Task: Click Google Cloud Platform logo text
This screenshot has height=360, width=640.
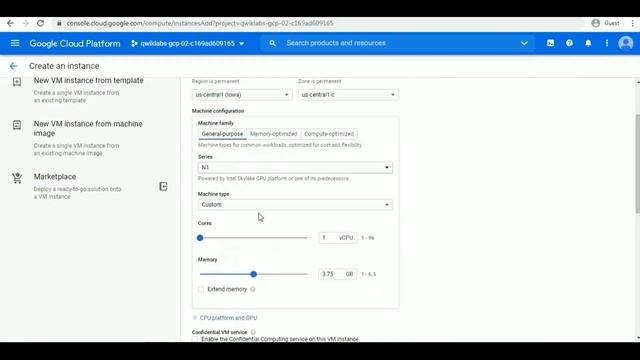Action: (x=75, y=43)
